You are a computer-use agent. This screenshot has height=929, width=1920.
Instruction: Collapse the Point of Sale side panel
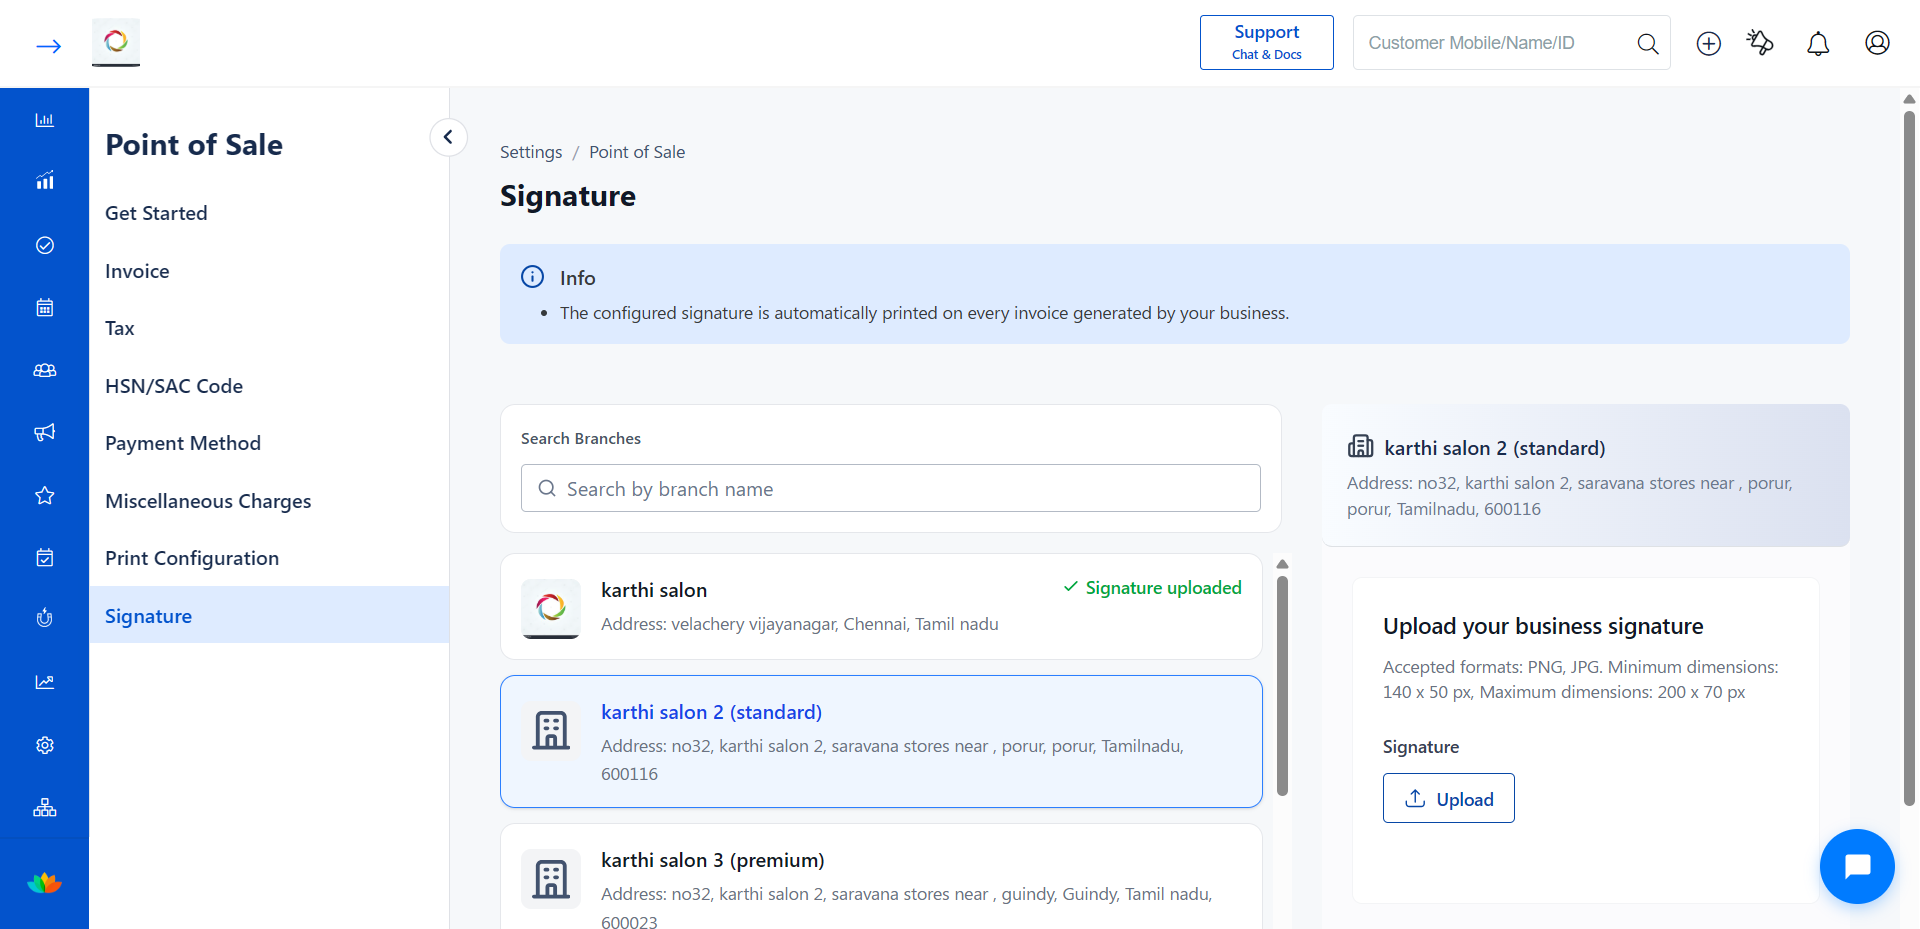[x=448, y=137]
